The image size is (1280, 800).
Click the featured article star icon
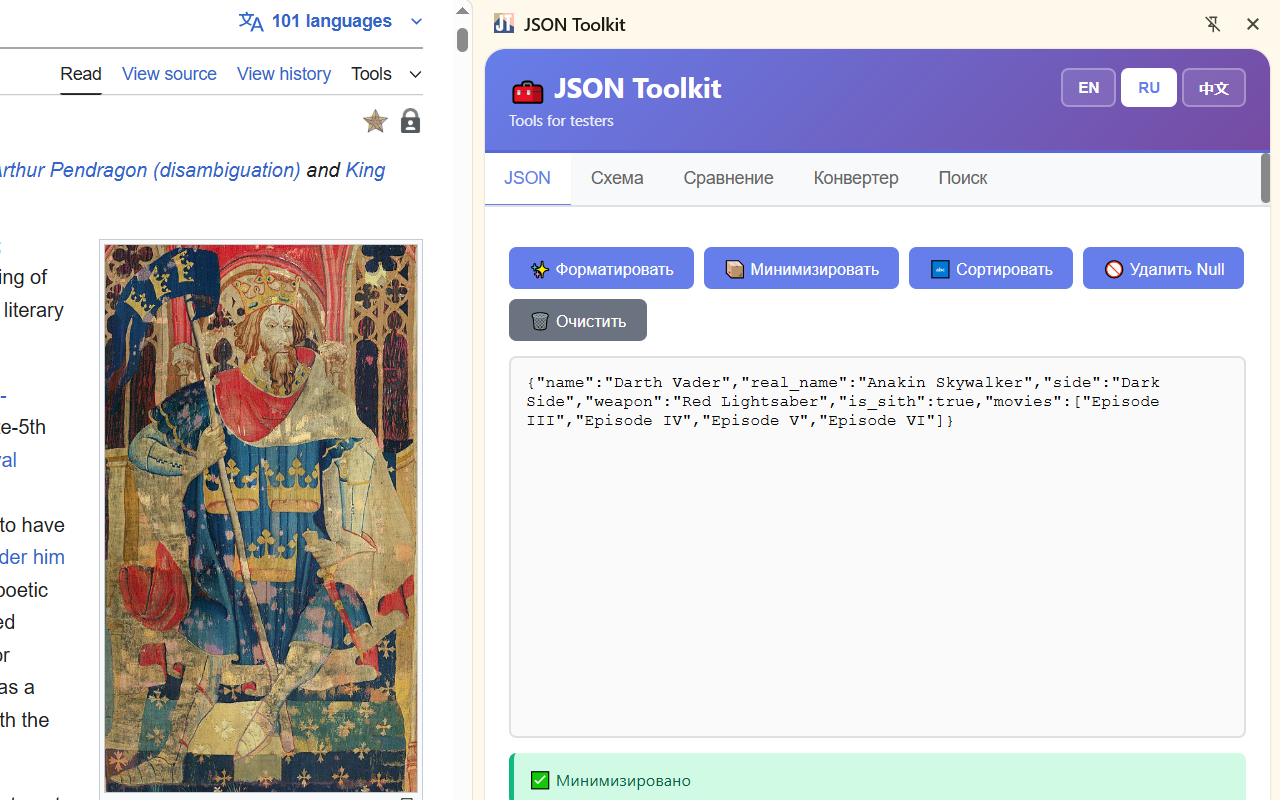375,122
